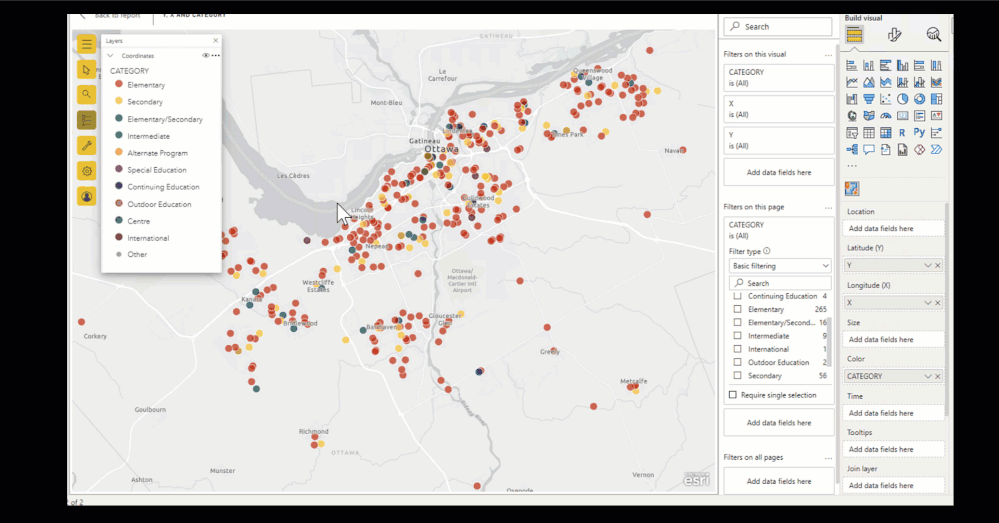Switch to Format visual tab
Image resolution: width=999 pixels, height=523 pixels.
(x=895, y=34)
